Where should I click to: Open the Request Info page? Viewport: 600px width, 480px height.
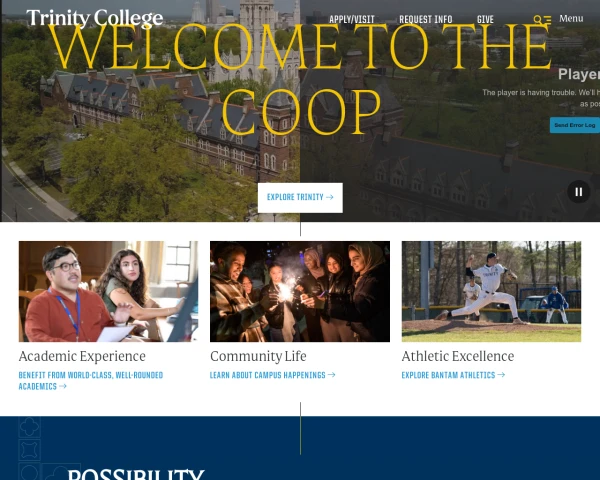[x=426, y=19]
